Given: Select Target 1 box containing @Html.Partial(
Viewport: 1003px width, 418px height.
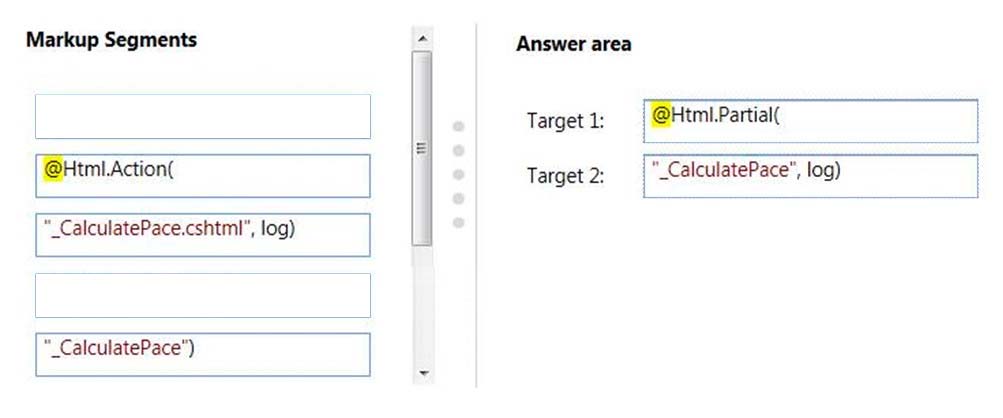Looking at the screenshot, I should click(810, 121).
